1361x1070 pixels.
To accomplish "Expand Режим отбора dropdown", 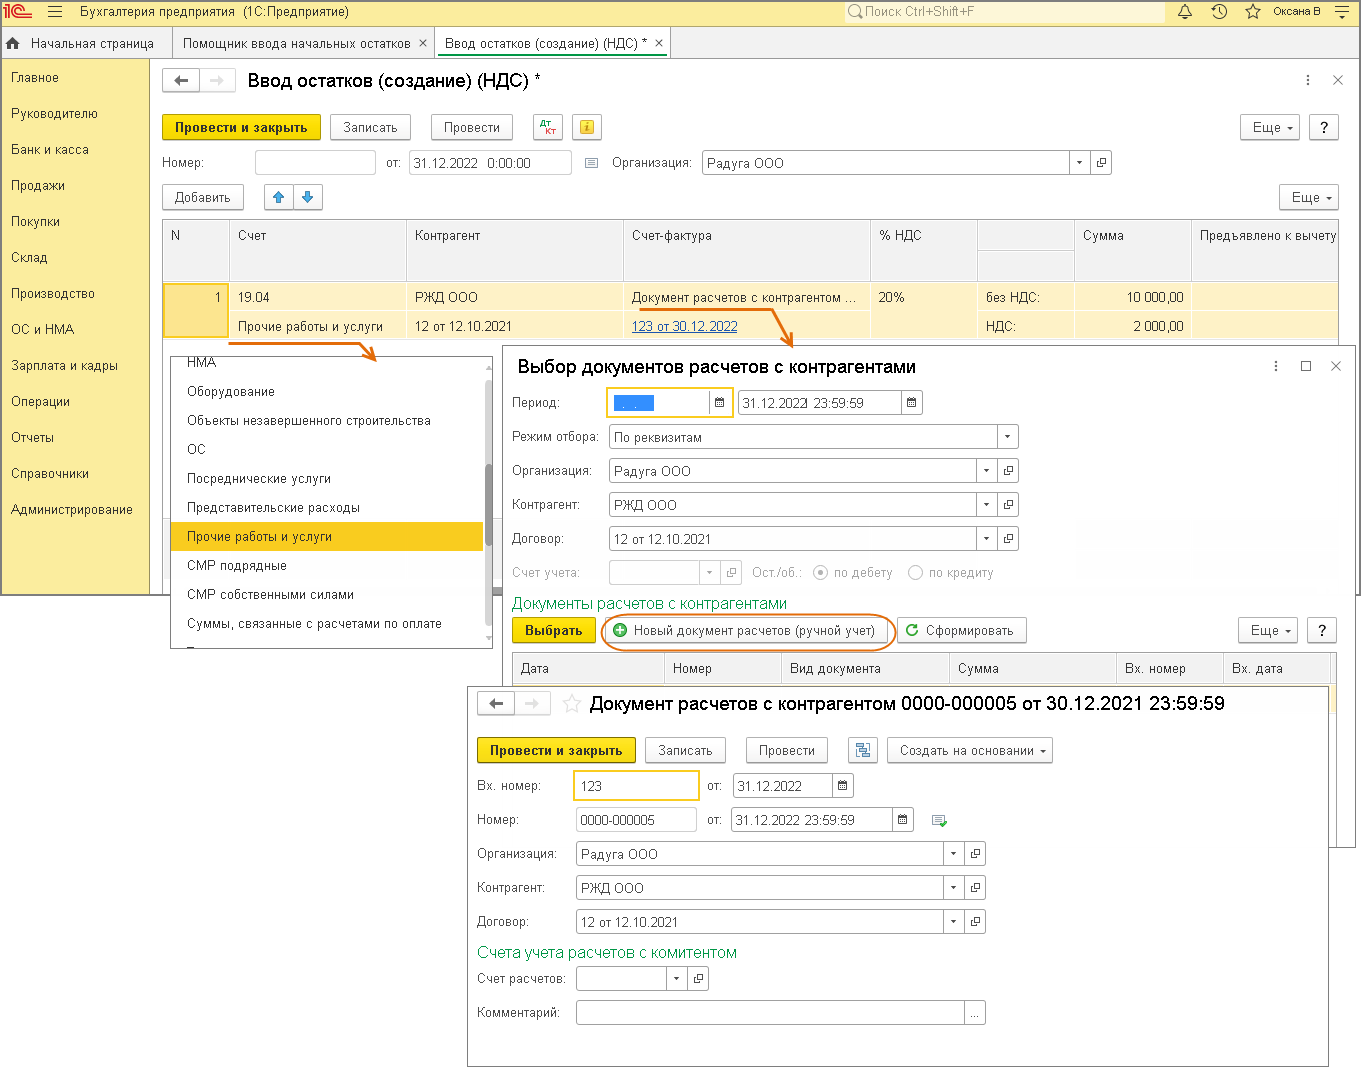I will (1007, 437).
